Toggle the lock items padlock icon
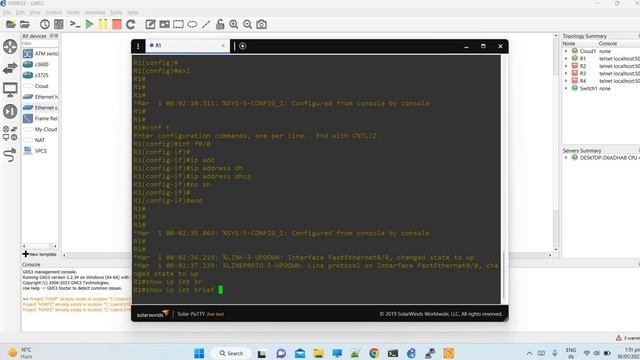 tap(220, 24)
